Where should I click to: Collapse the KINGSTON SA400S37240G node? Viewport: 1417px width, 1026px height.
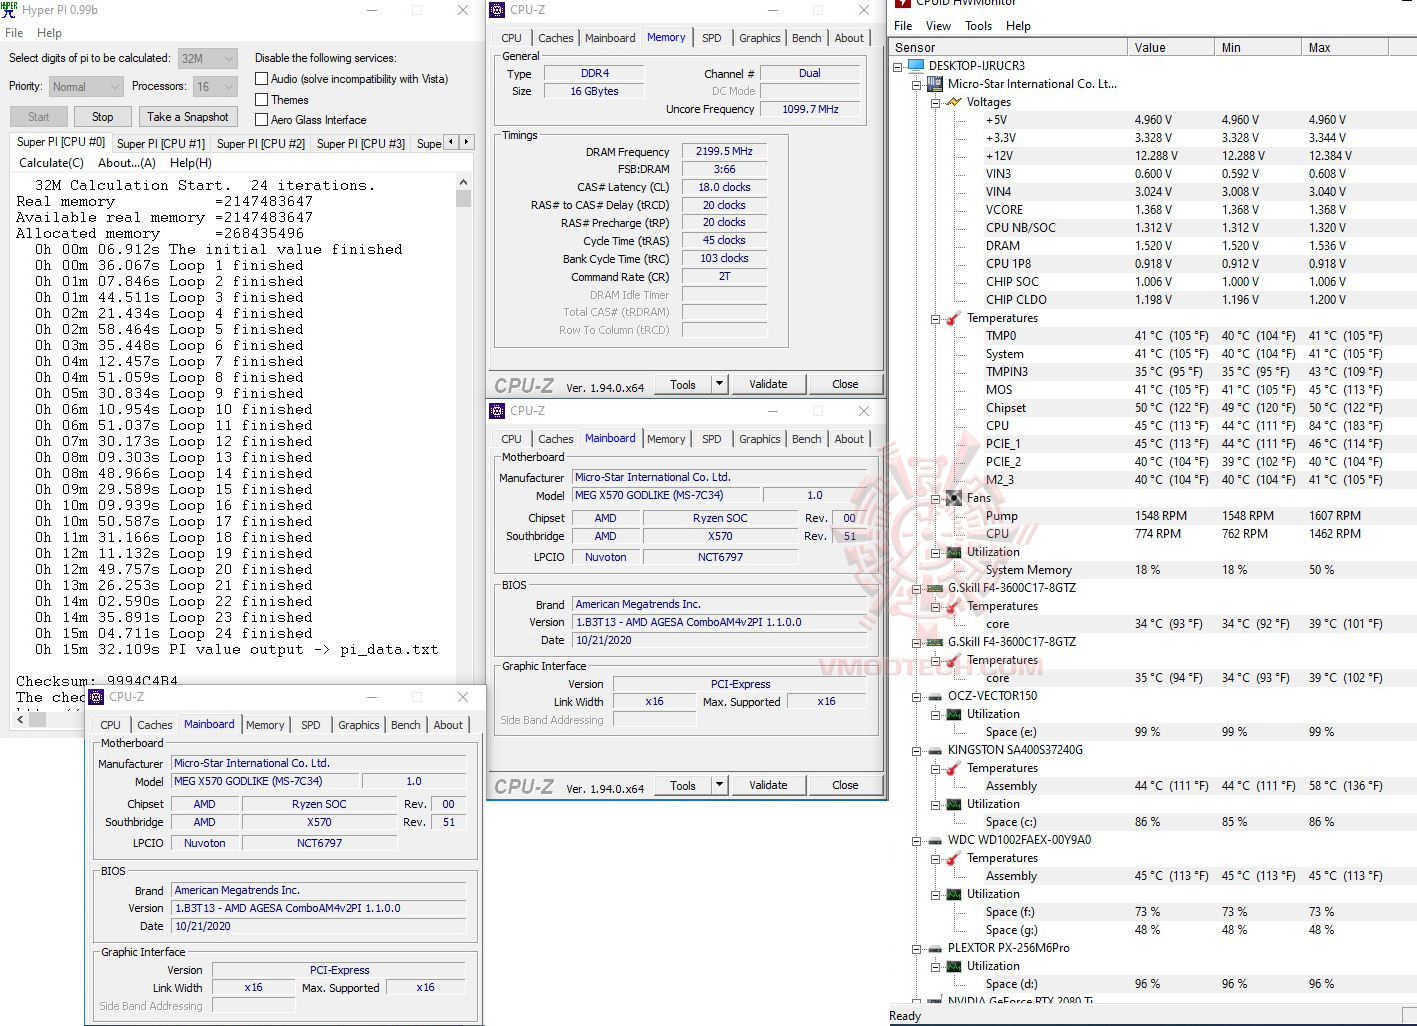[x=916, y=750]
